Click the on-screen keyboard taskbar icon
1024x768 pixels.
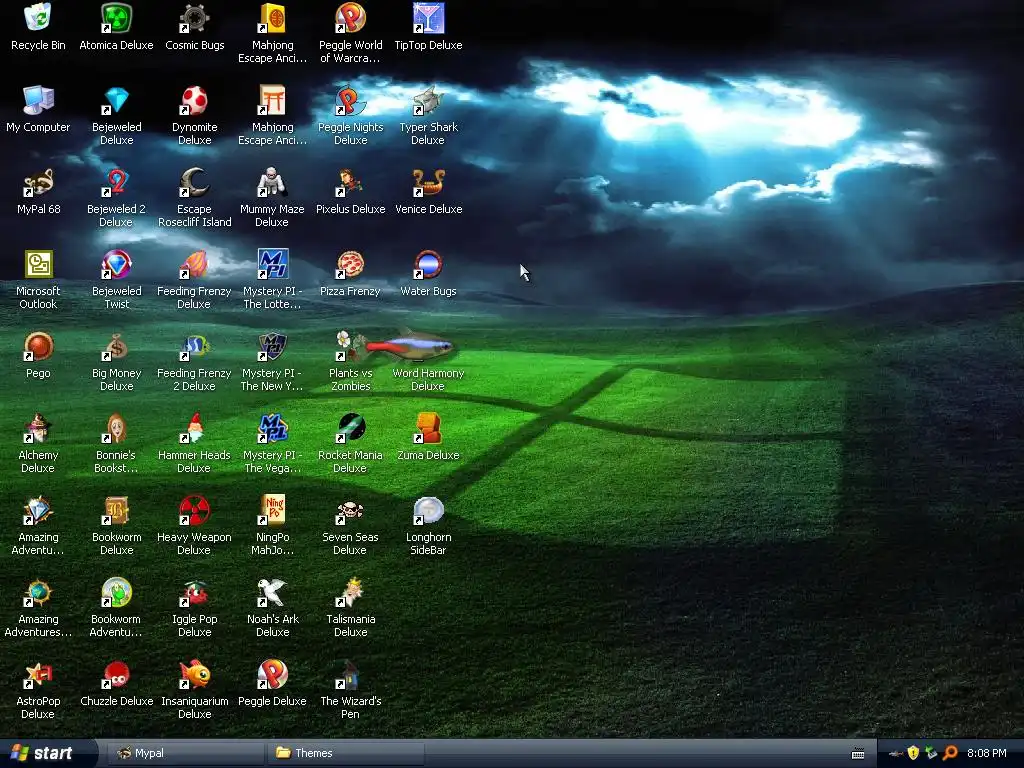click(858, 754)
